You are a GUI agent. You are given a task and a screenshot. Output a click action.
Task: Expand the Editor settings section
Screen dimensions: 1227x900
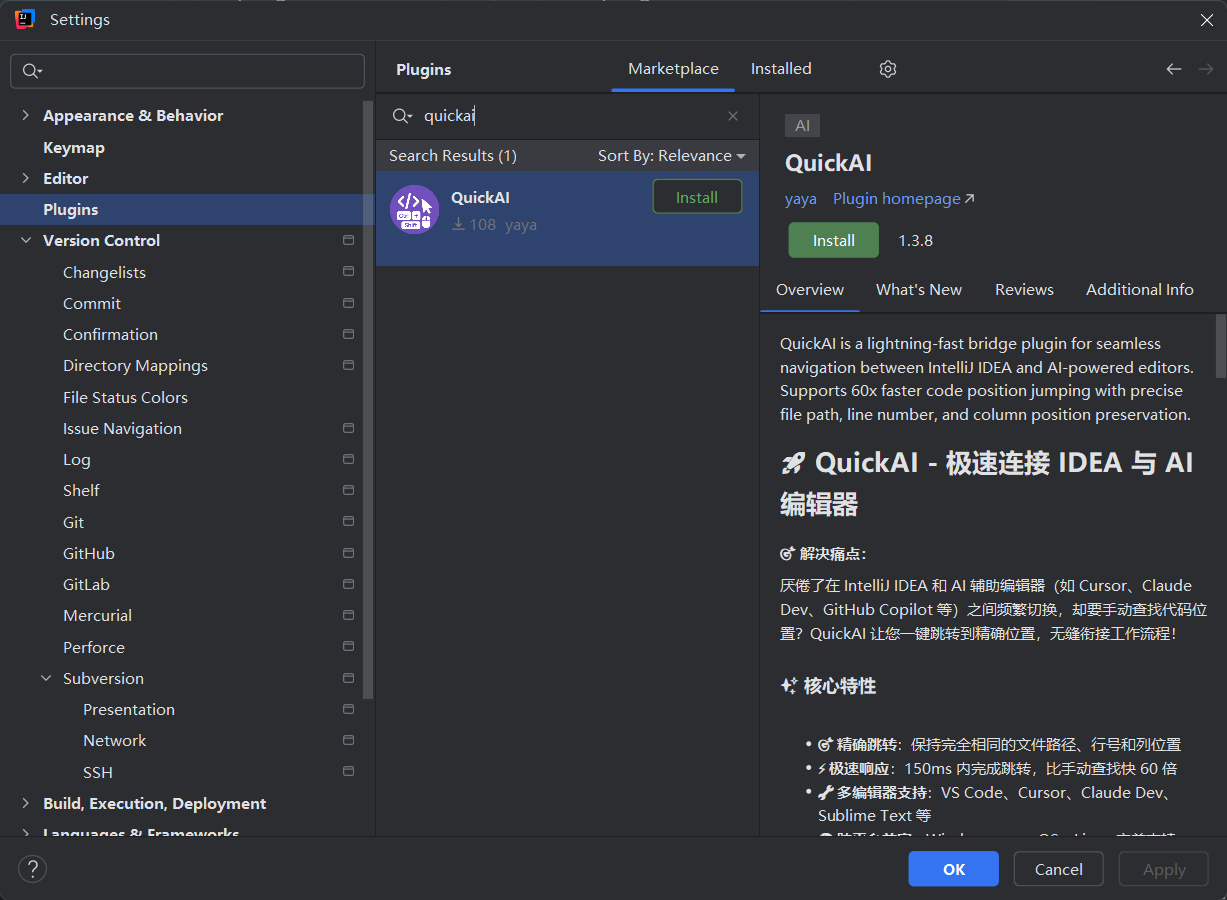pos(25,178)
